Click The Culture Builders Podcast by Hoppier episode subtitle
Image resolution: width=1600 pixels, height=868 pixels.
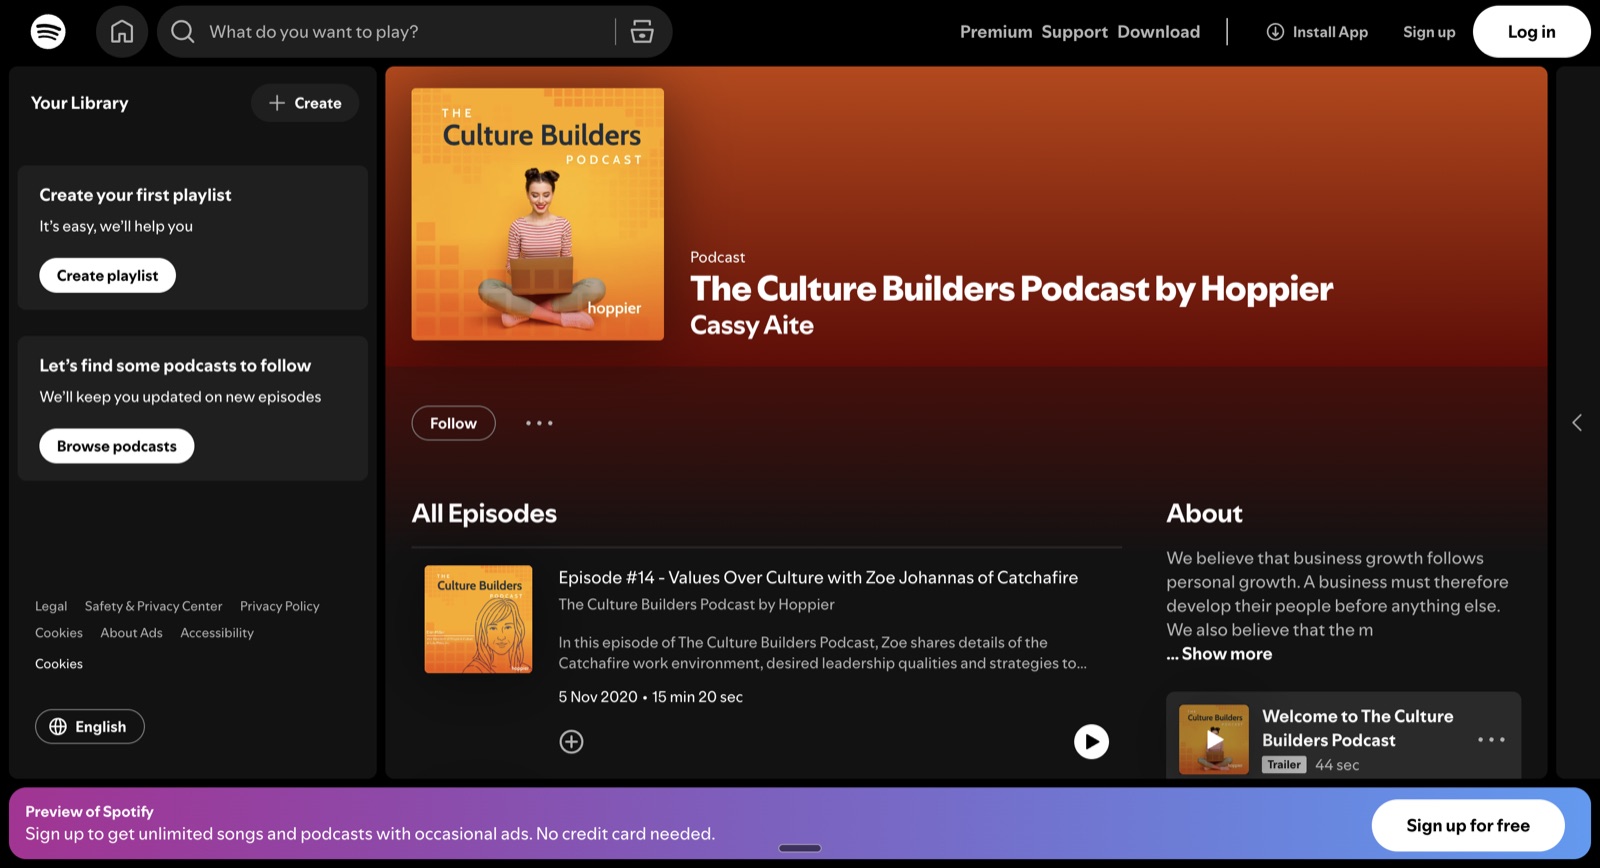click(696, 604)
